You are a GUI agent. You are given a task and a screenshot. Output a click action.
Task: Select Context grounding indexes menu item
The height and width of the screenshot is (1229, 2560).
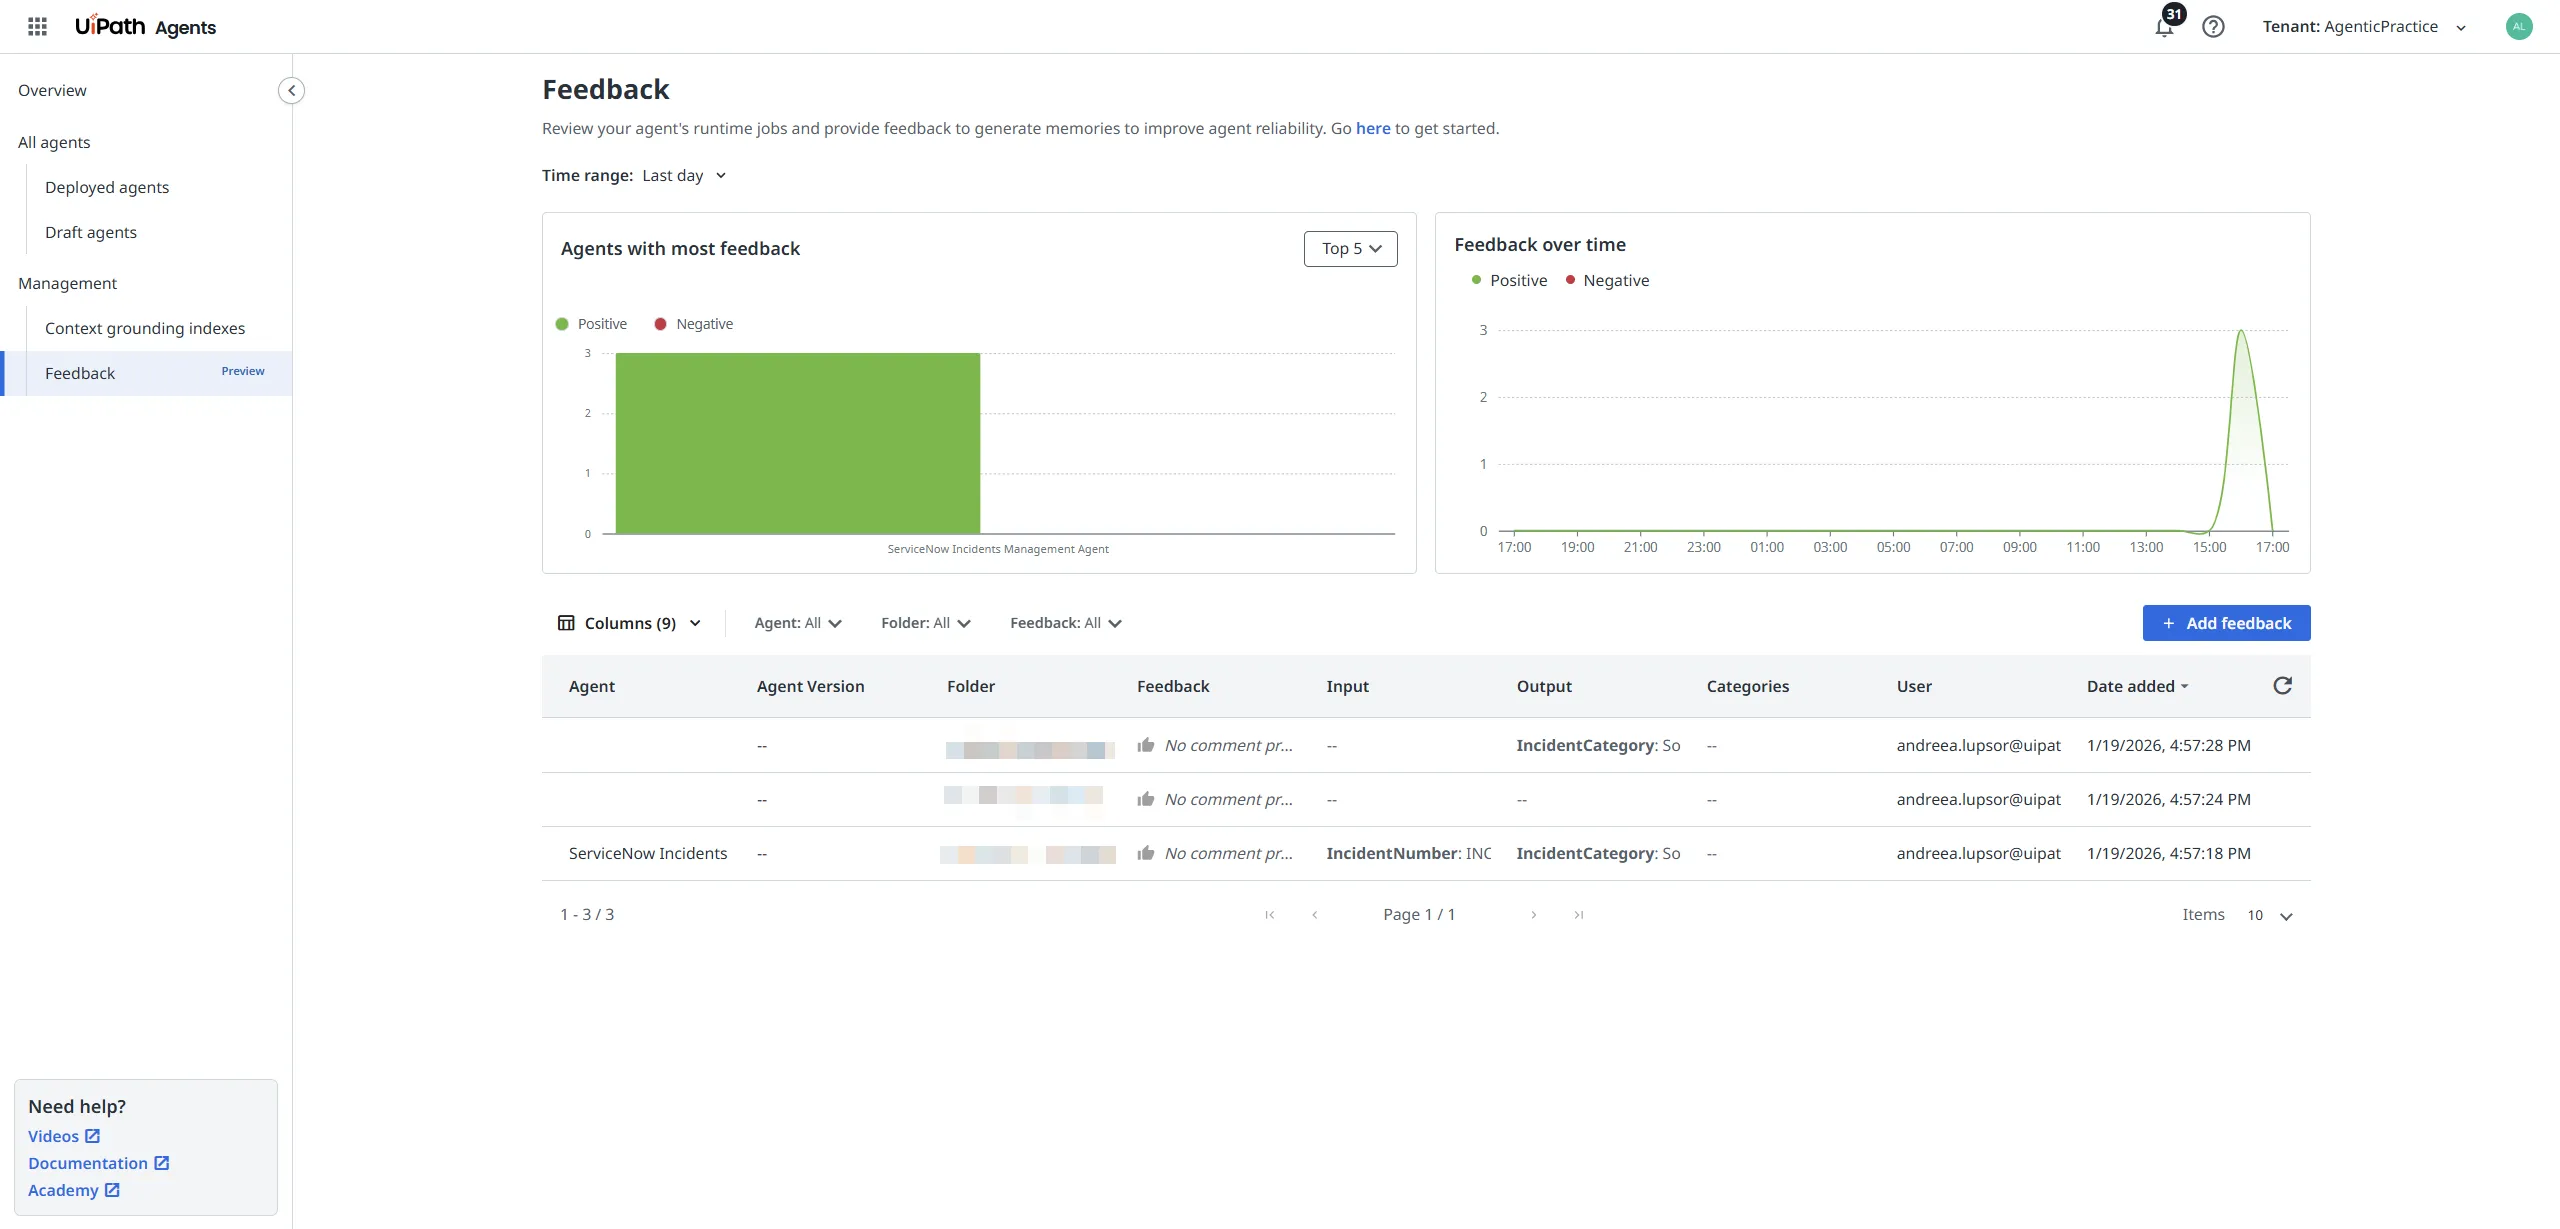(145, 329)
